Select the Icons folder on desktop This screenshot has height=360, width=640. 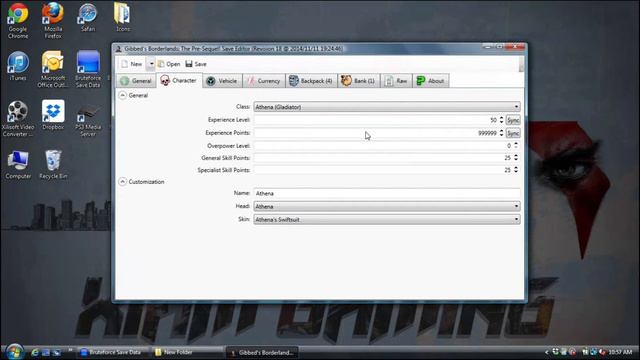click(122, 18)
